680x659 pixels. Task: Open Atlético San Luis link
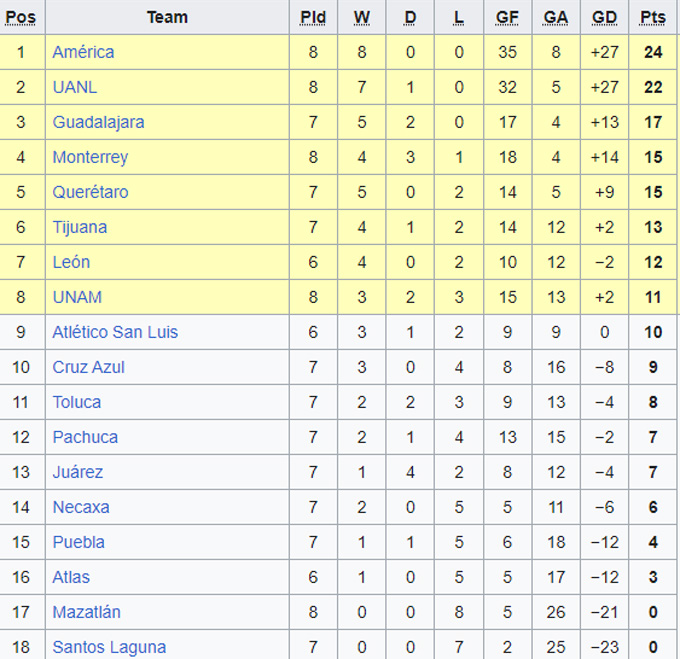(x=115, y=332)
